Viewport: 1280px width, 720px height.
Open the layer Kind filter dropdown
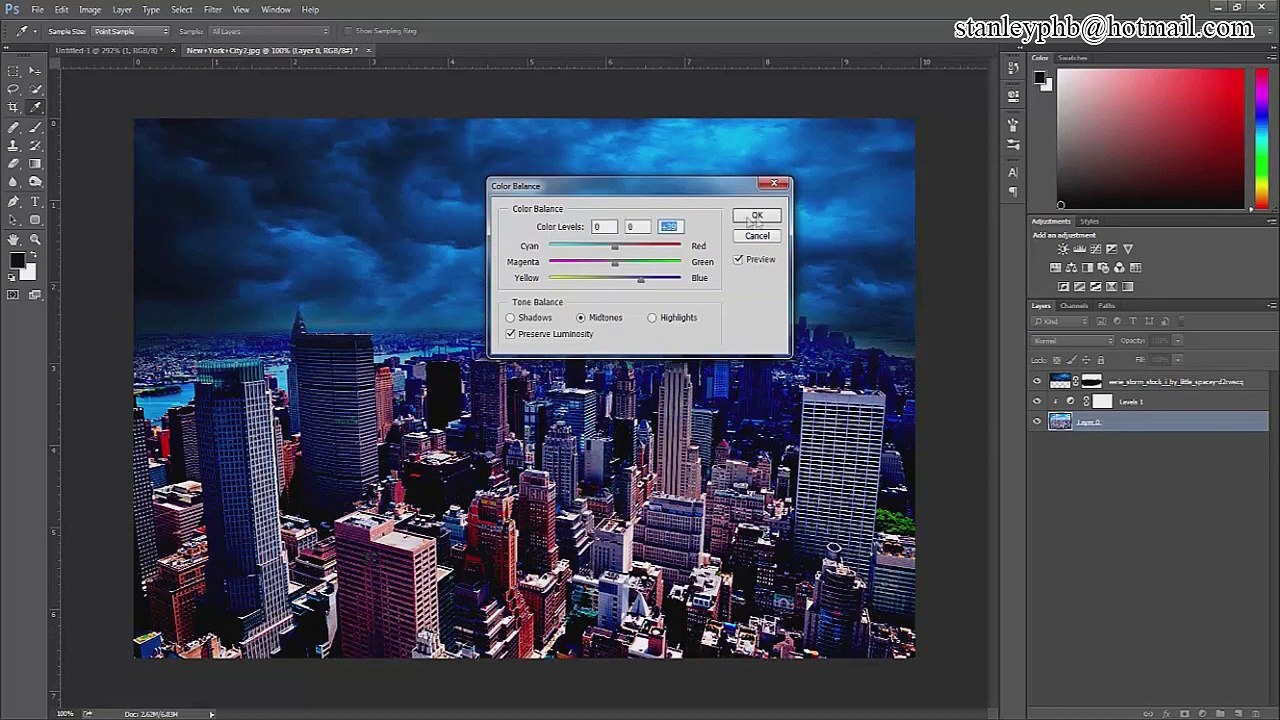[x=1060, y=321]
